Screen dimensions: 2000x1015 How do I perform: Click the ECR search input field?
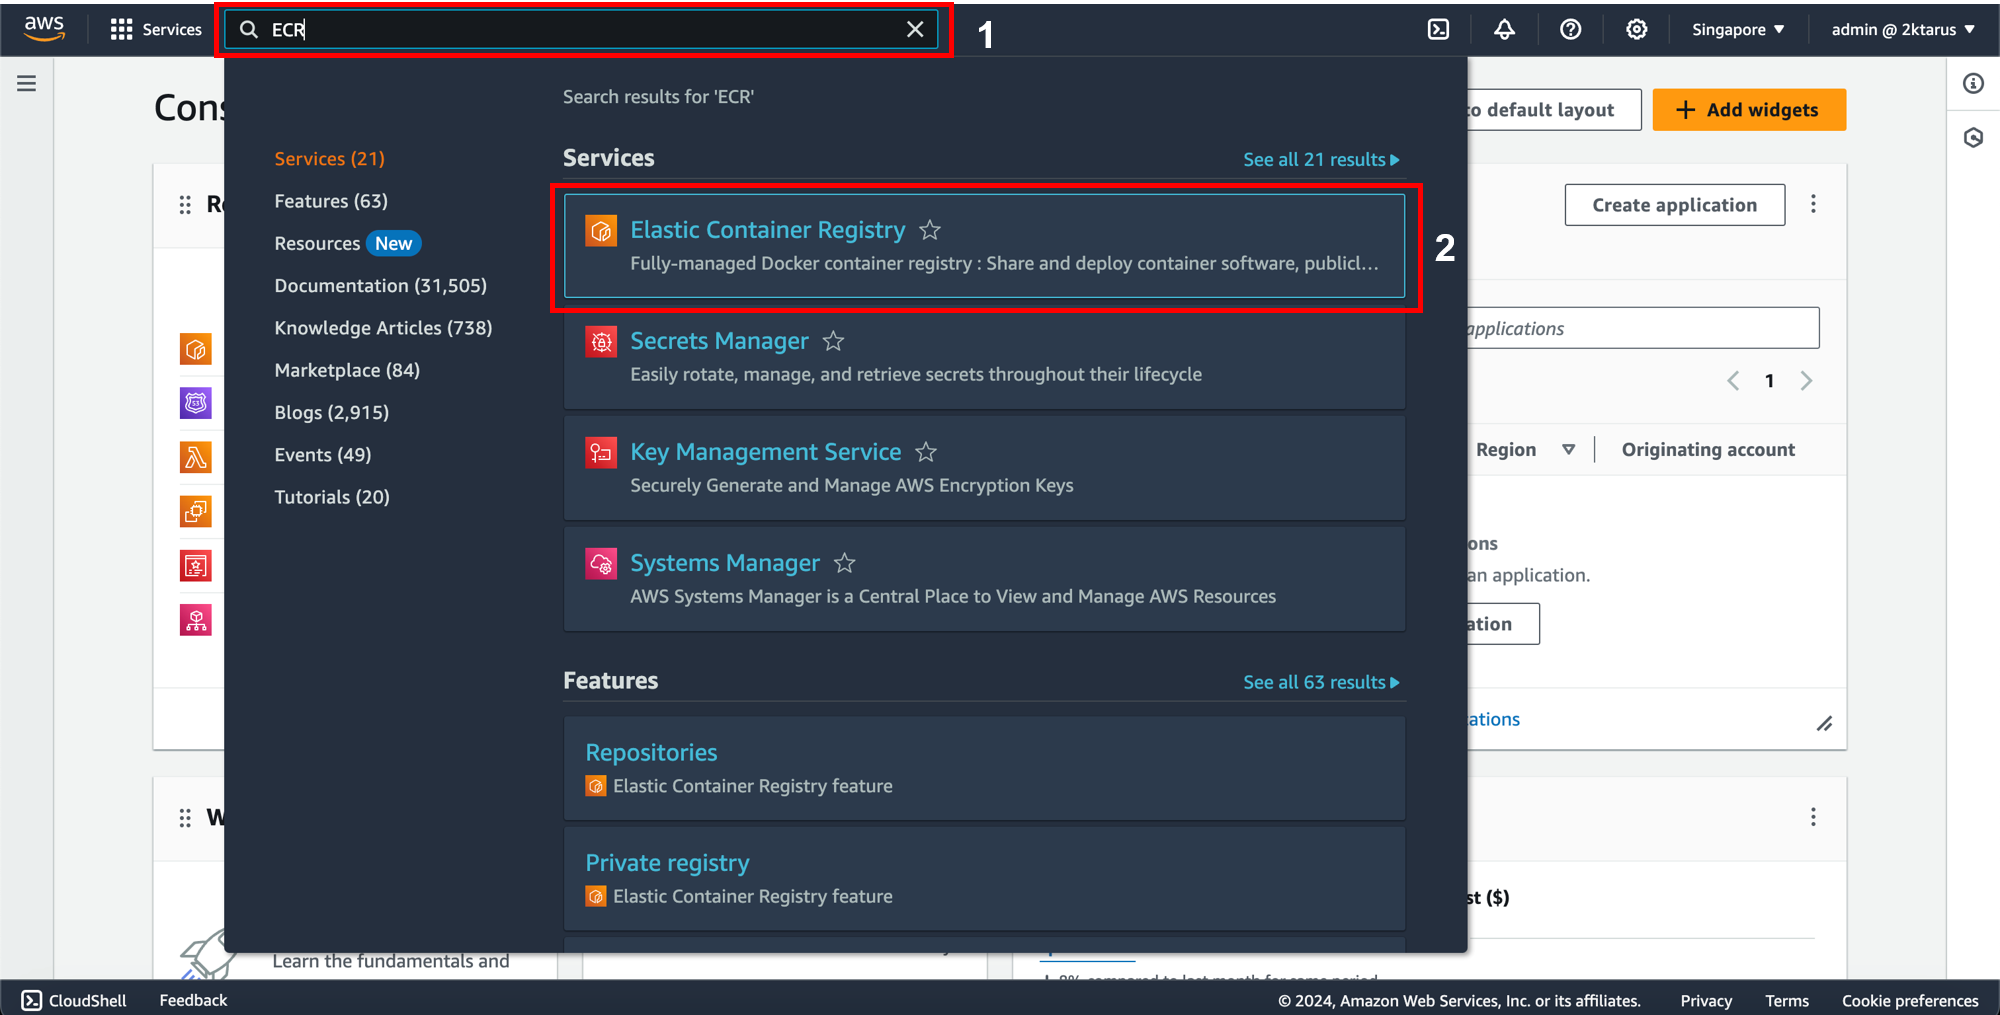582,29
